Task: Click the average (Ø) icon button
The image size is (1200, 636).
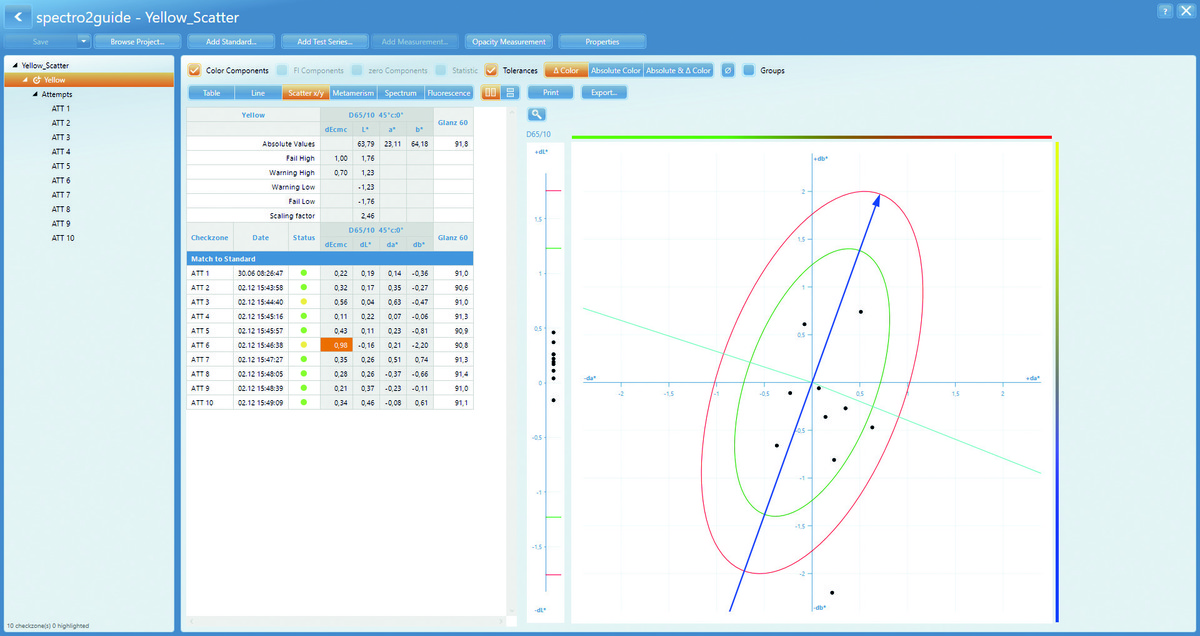Action: coord(728,71)
